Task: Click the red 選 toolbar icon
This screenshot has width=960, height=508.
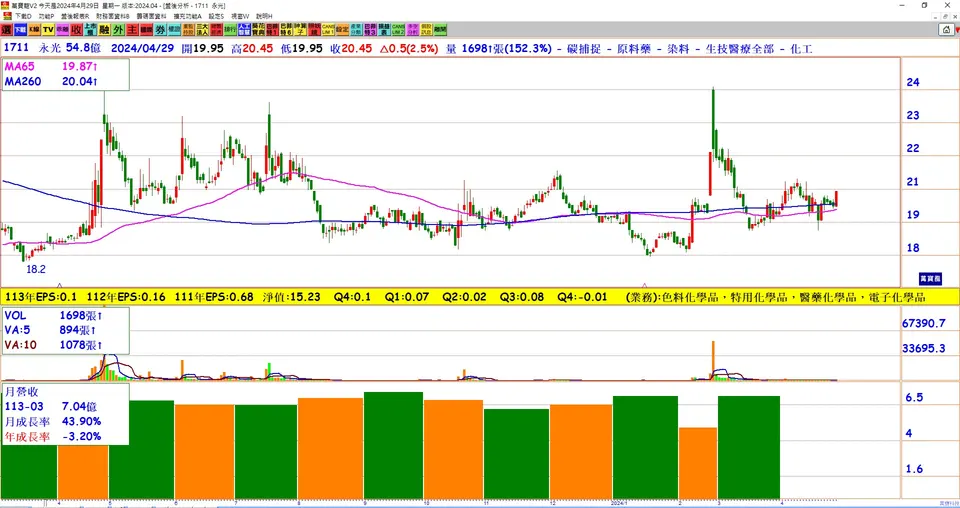Action: (x=6, y=29)
